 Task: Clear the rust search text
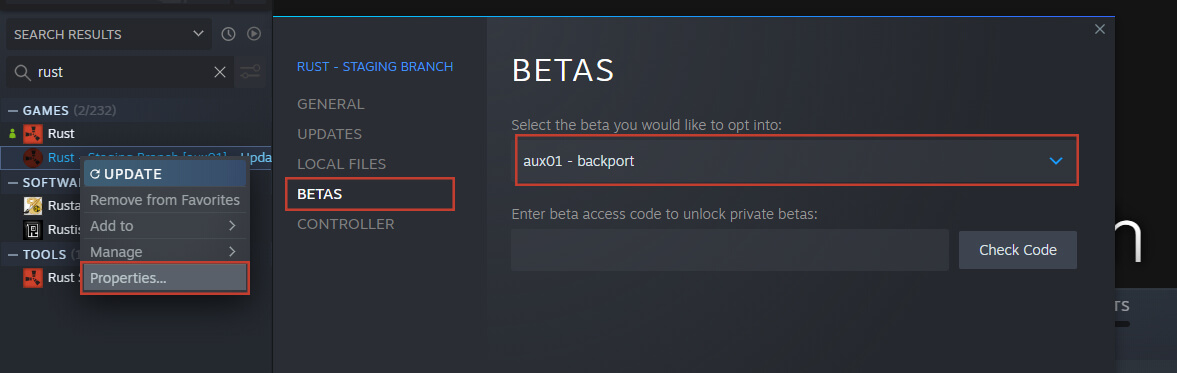point(220,72)
